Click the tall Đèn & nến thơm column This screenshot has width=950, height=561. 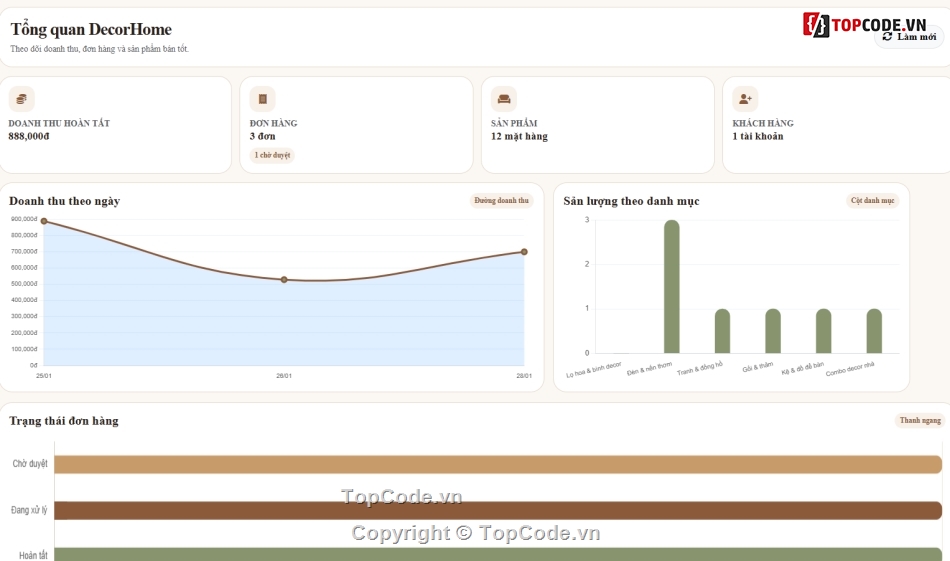(x=671, y=287)
